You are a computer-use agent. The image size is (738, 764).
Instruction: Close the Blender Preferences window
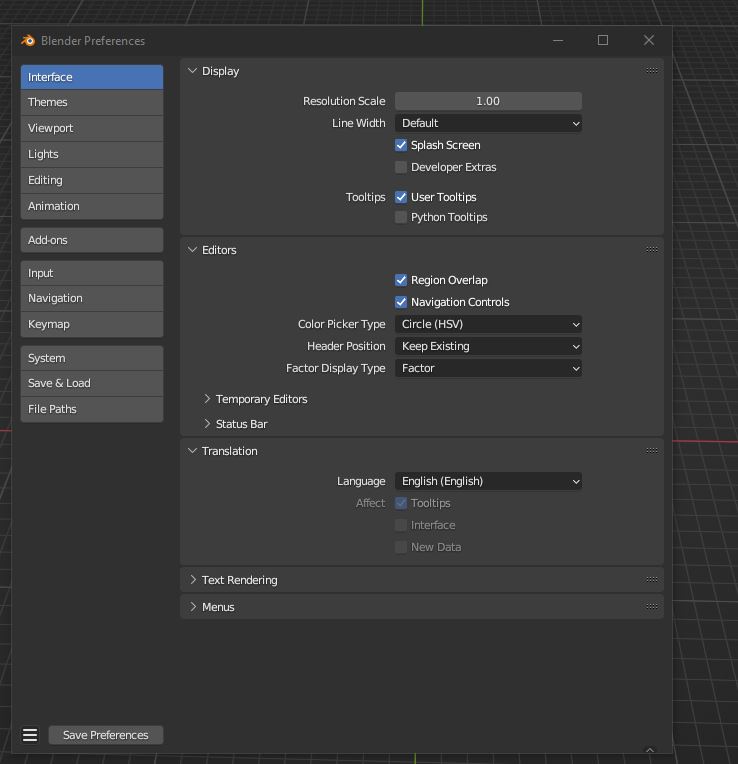[x=648, y=40]
